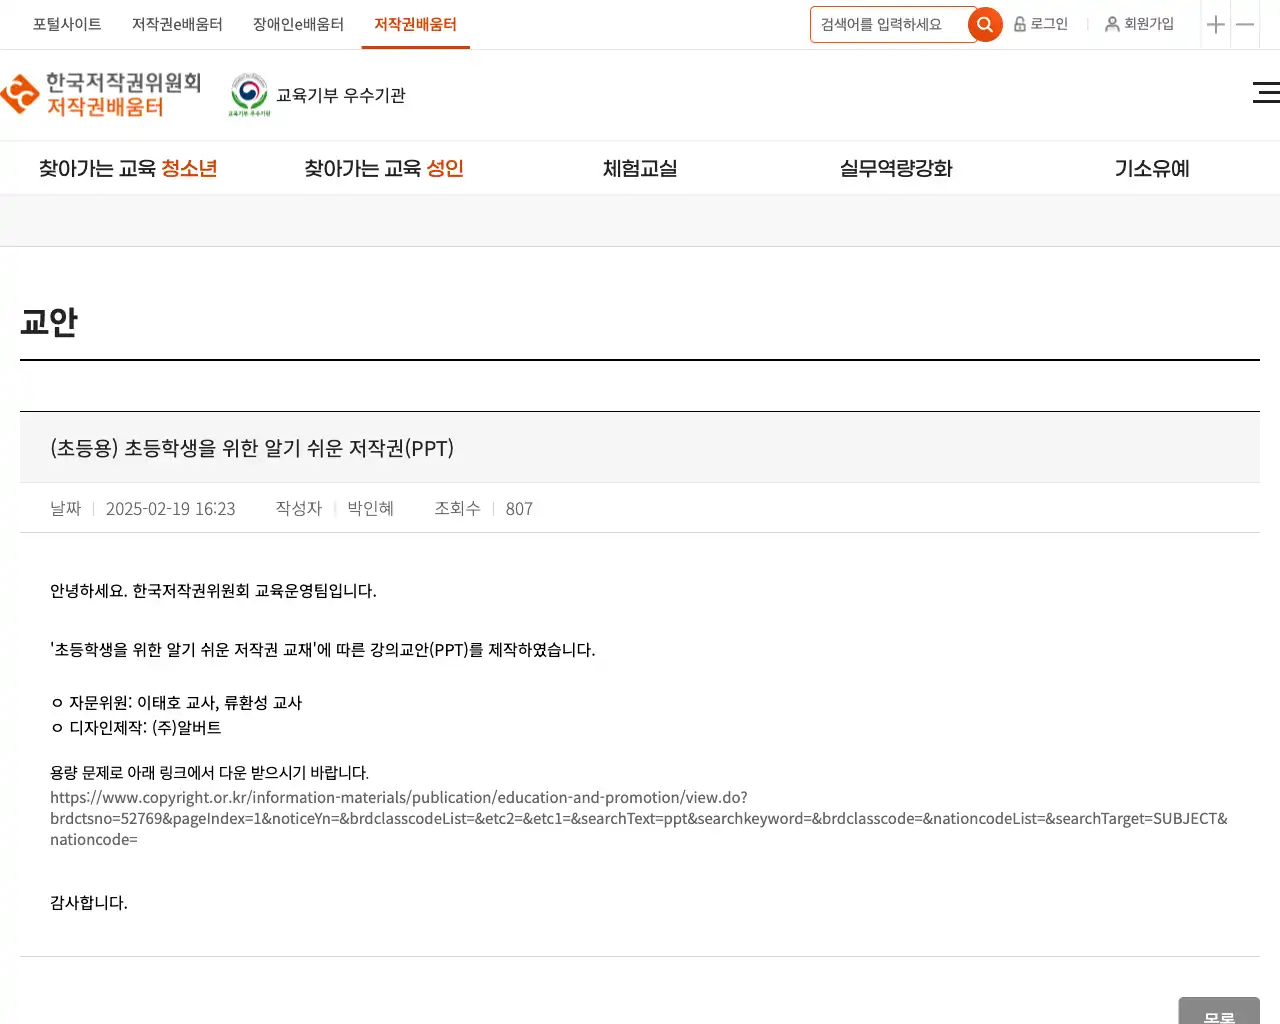Focus the 검색어를 입력하세요 search field
This screenshot has height=1024, width=1280.
[x=887, y=24]
